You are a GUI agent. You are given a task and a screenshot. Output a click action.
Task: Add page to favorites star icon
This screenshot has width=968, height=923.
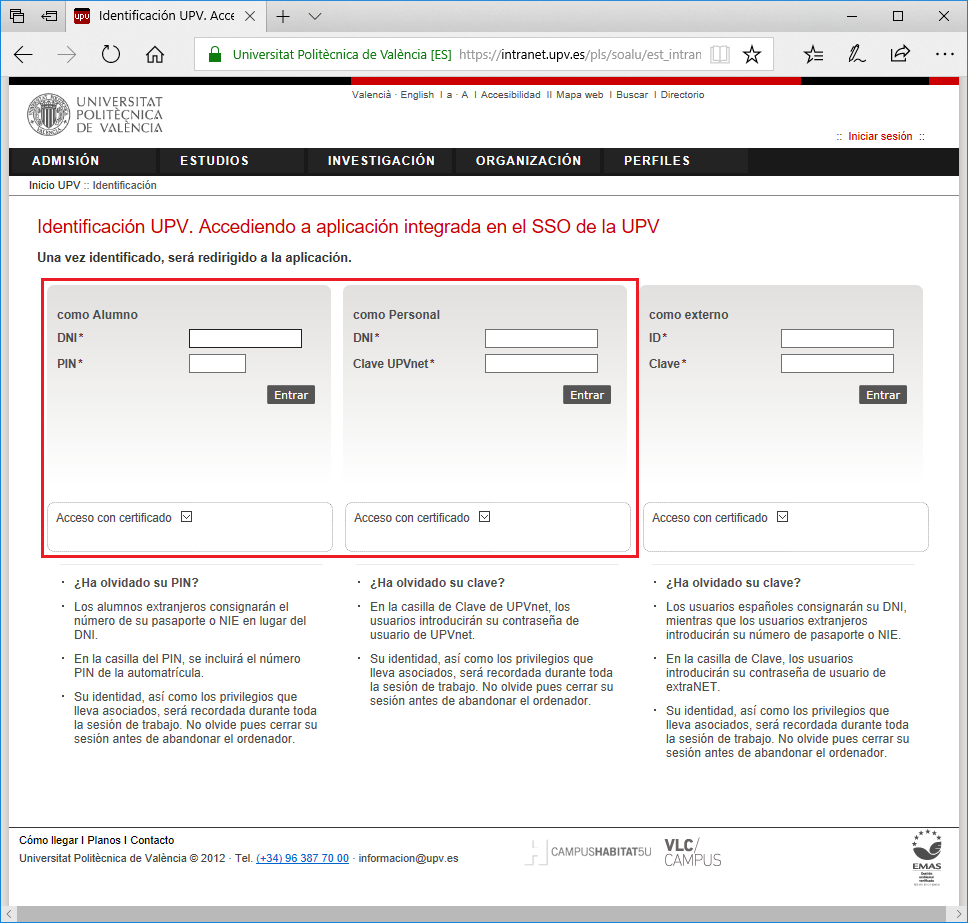tap(752, 55)
